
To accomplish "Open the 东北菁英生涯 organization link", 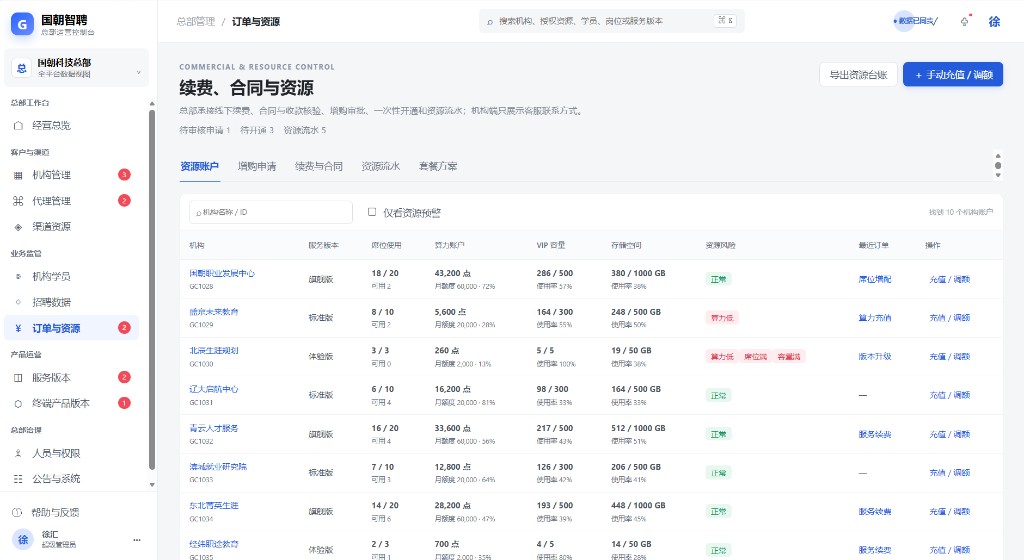I will tap(214, 505).
